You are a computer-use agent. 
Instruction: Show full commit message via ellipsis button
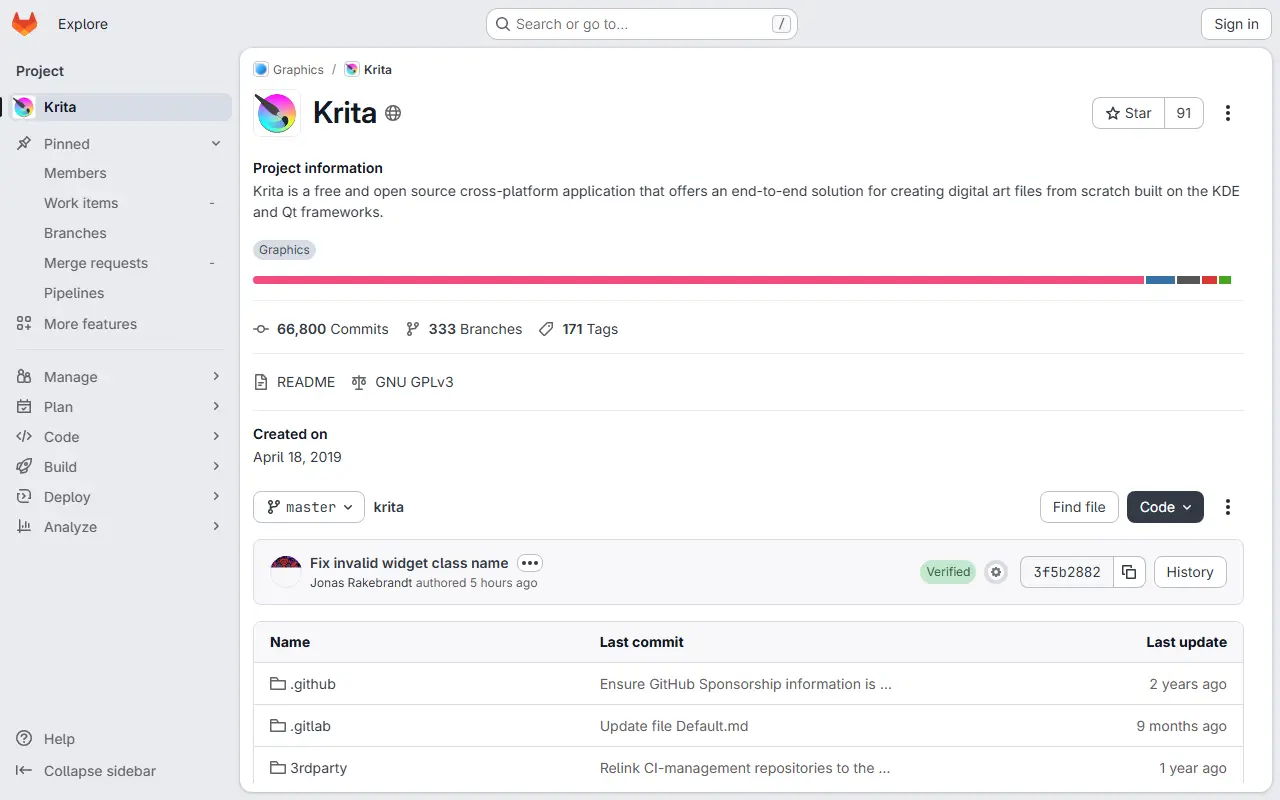pyautogui.click(x=530, y=563)
